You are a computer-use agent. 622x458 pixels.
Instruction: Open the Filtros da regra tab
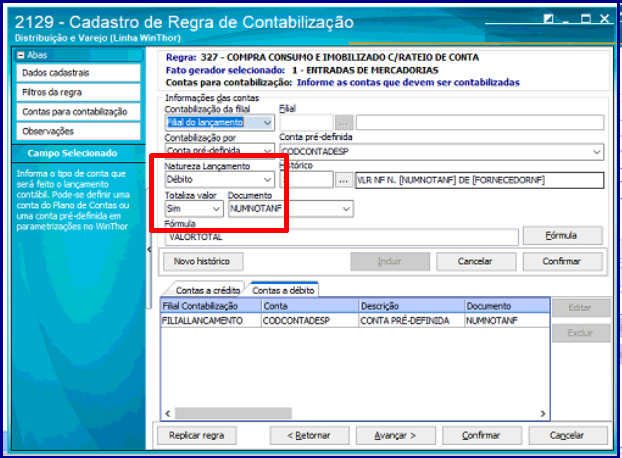[78, 92]
